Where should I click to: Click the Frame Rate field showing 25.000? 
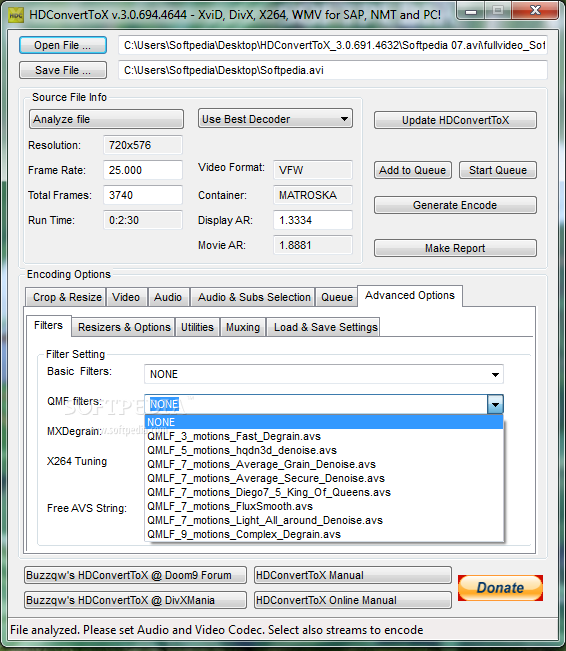[143, 170]
